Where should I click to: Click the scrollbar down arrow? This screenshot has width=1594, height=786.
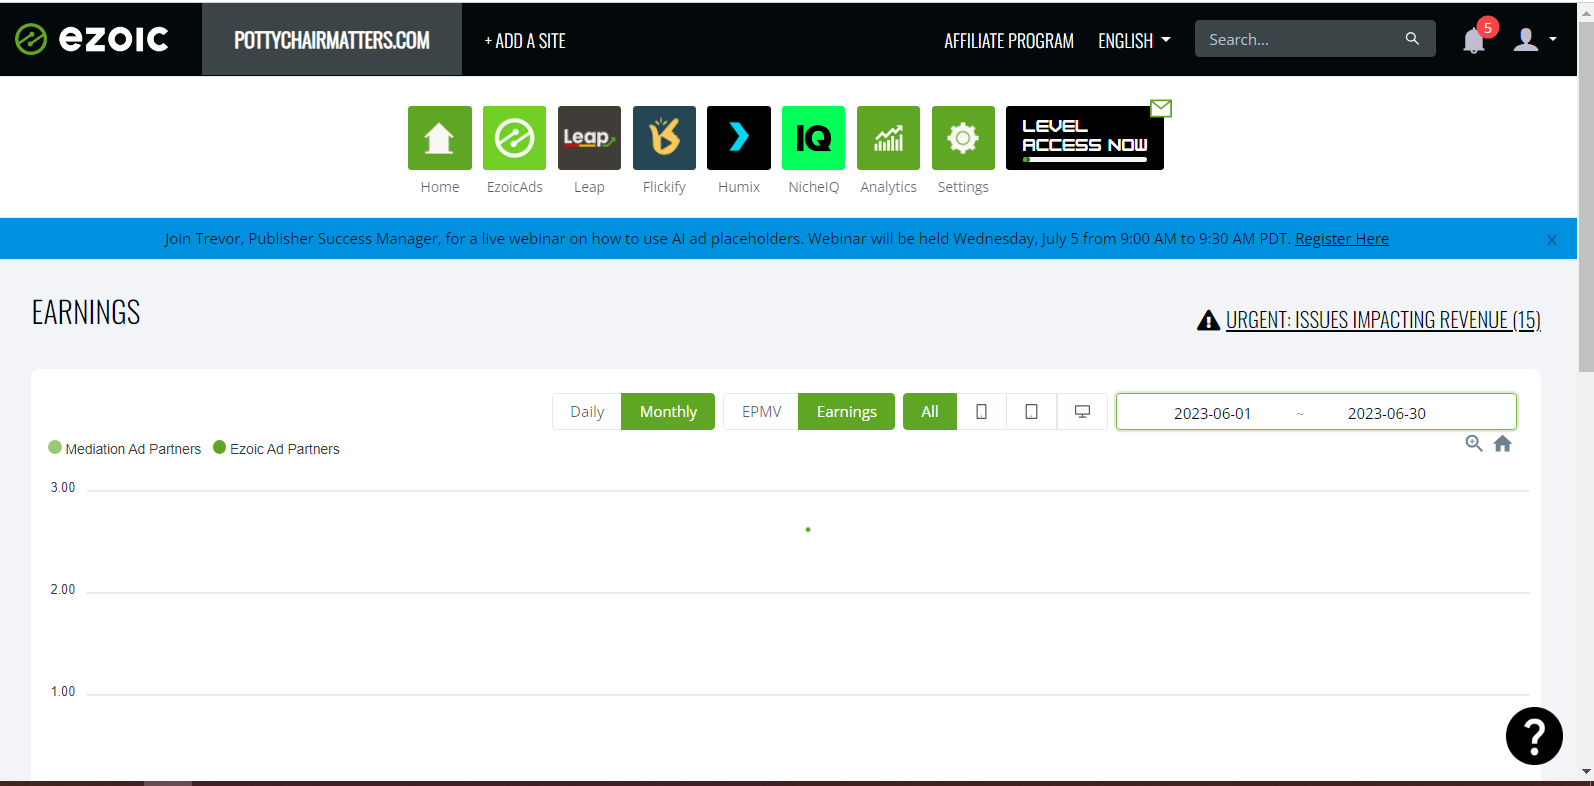point(1586,772)
